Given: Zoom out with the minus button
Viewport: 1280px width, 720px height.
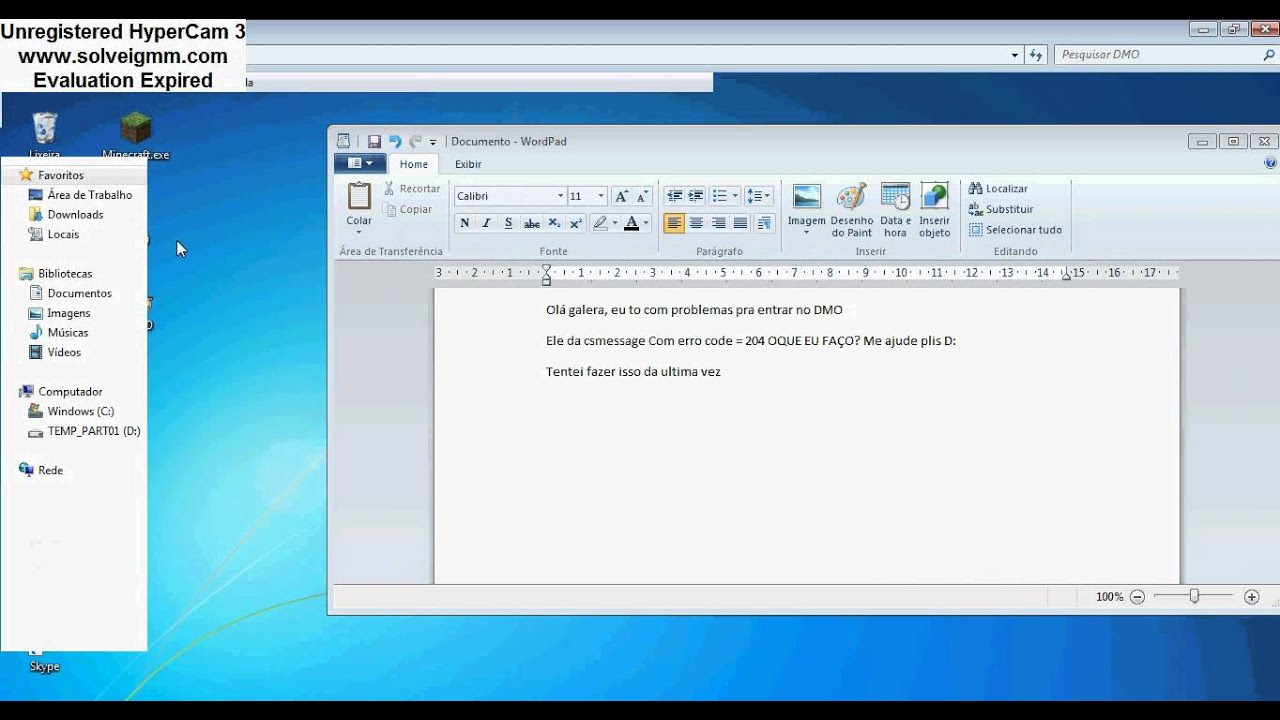Looking at the screenshot, I should [x=1137, y=597].
